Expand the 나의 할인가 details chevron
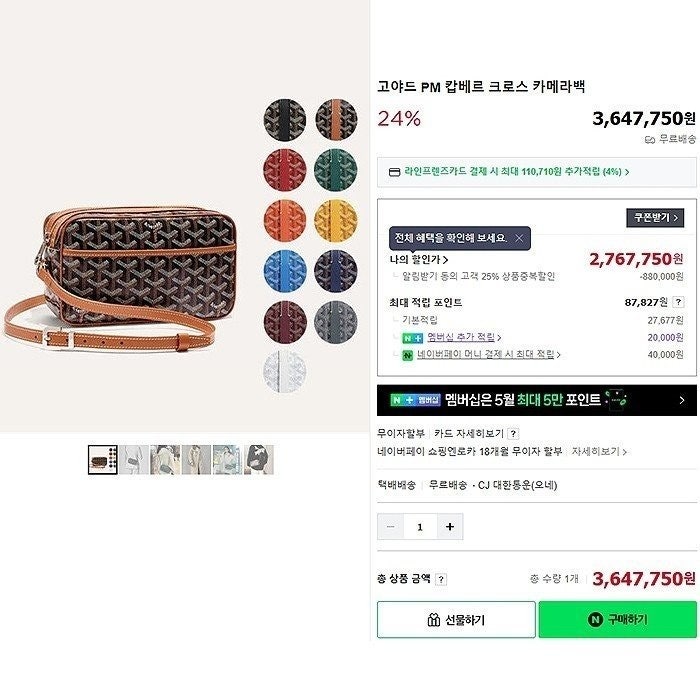The width and height of the screenshot is (700, 700). 446,259
